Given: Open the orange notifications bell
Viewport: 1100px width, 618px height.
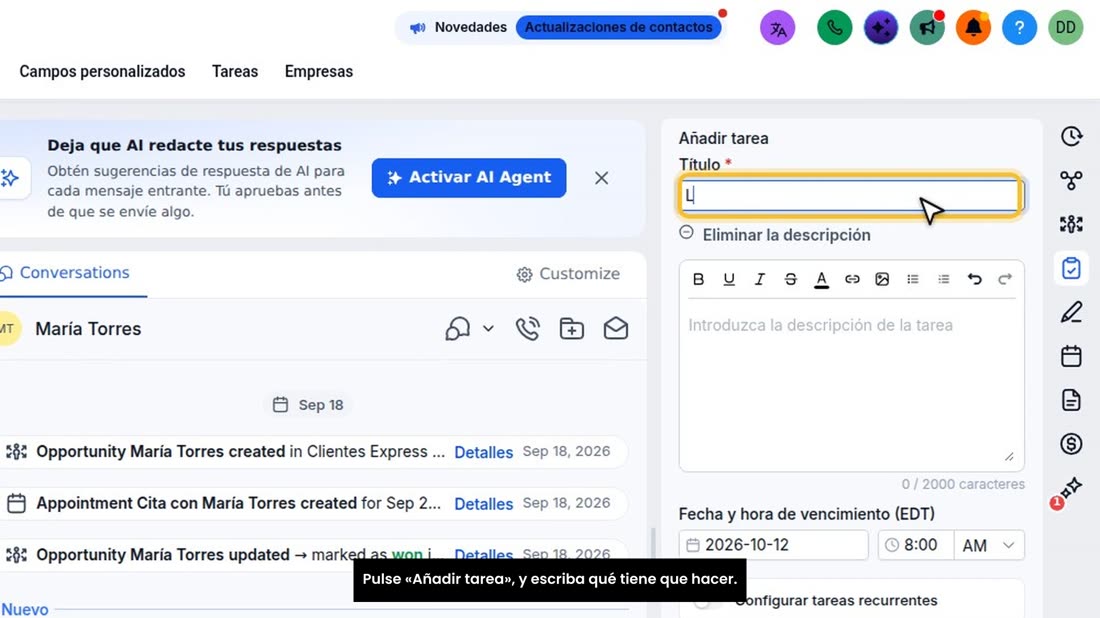Looking at the screenshot, I should point(973,28).
